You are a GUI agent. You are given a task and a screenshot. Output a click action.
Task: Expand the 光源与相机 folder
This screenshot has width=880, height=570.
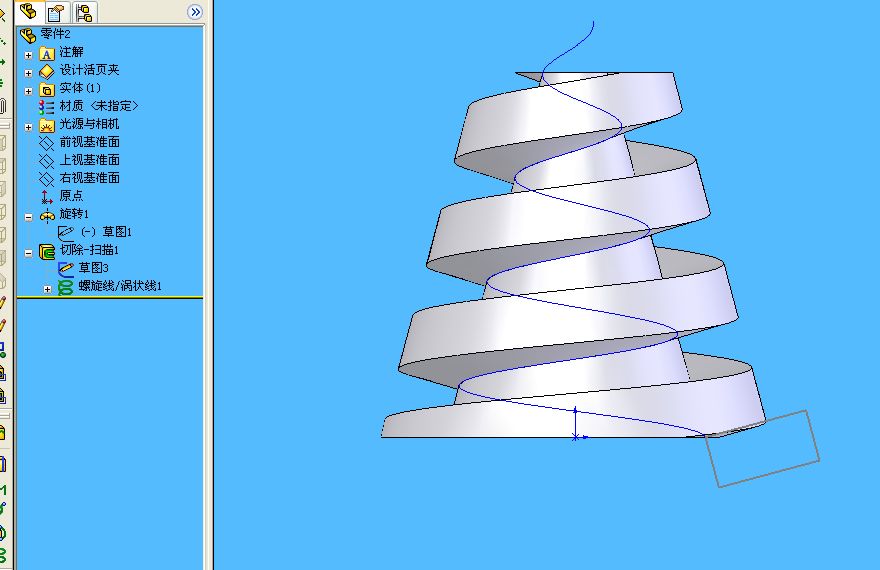point(29,127)
